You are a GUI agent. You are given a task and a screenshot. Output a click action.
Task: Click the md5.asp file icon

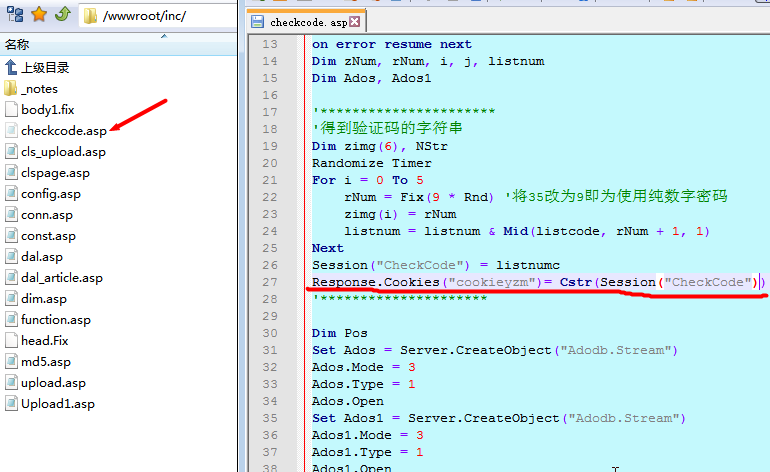click(x=11, y=361)
